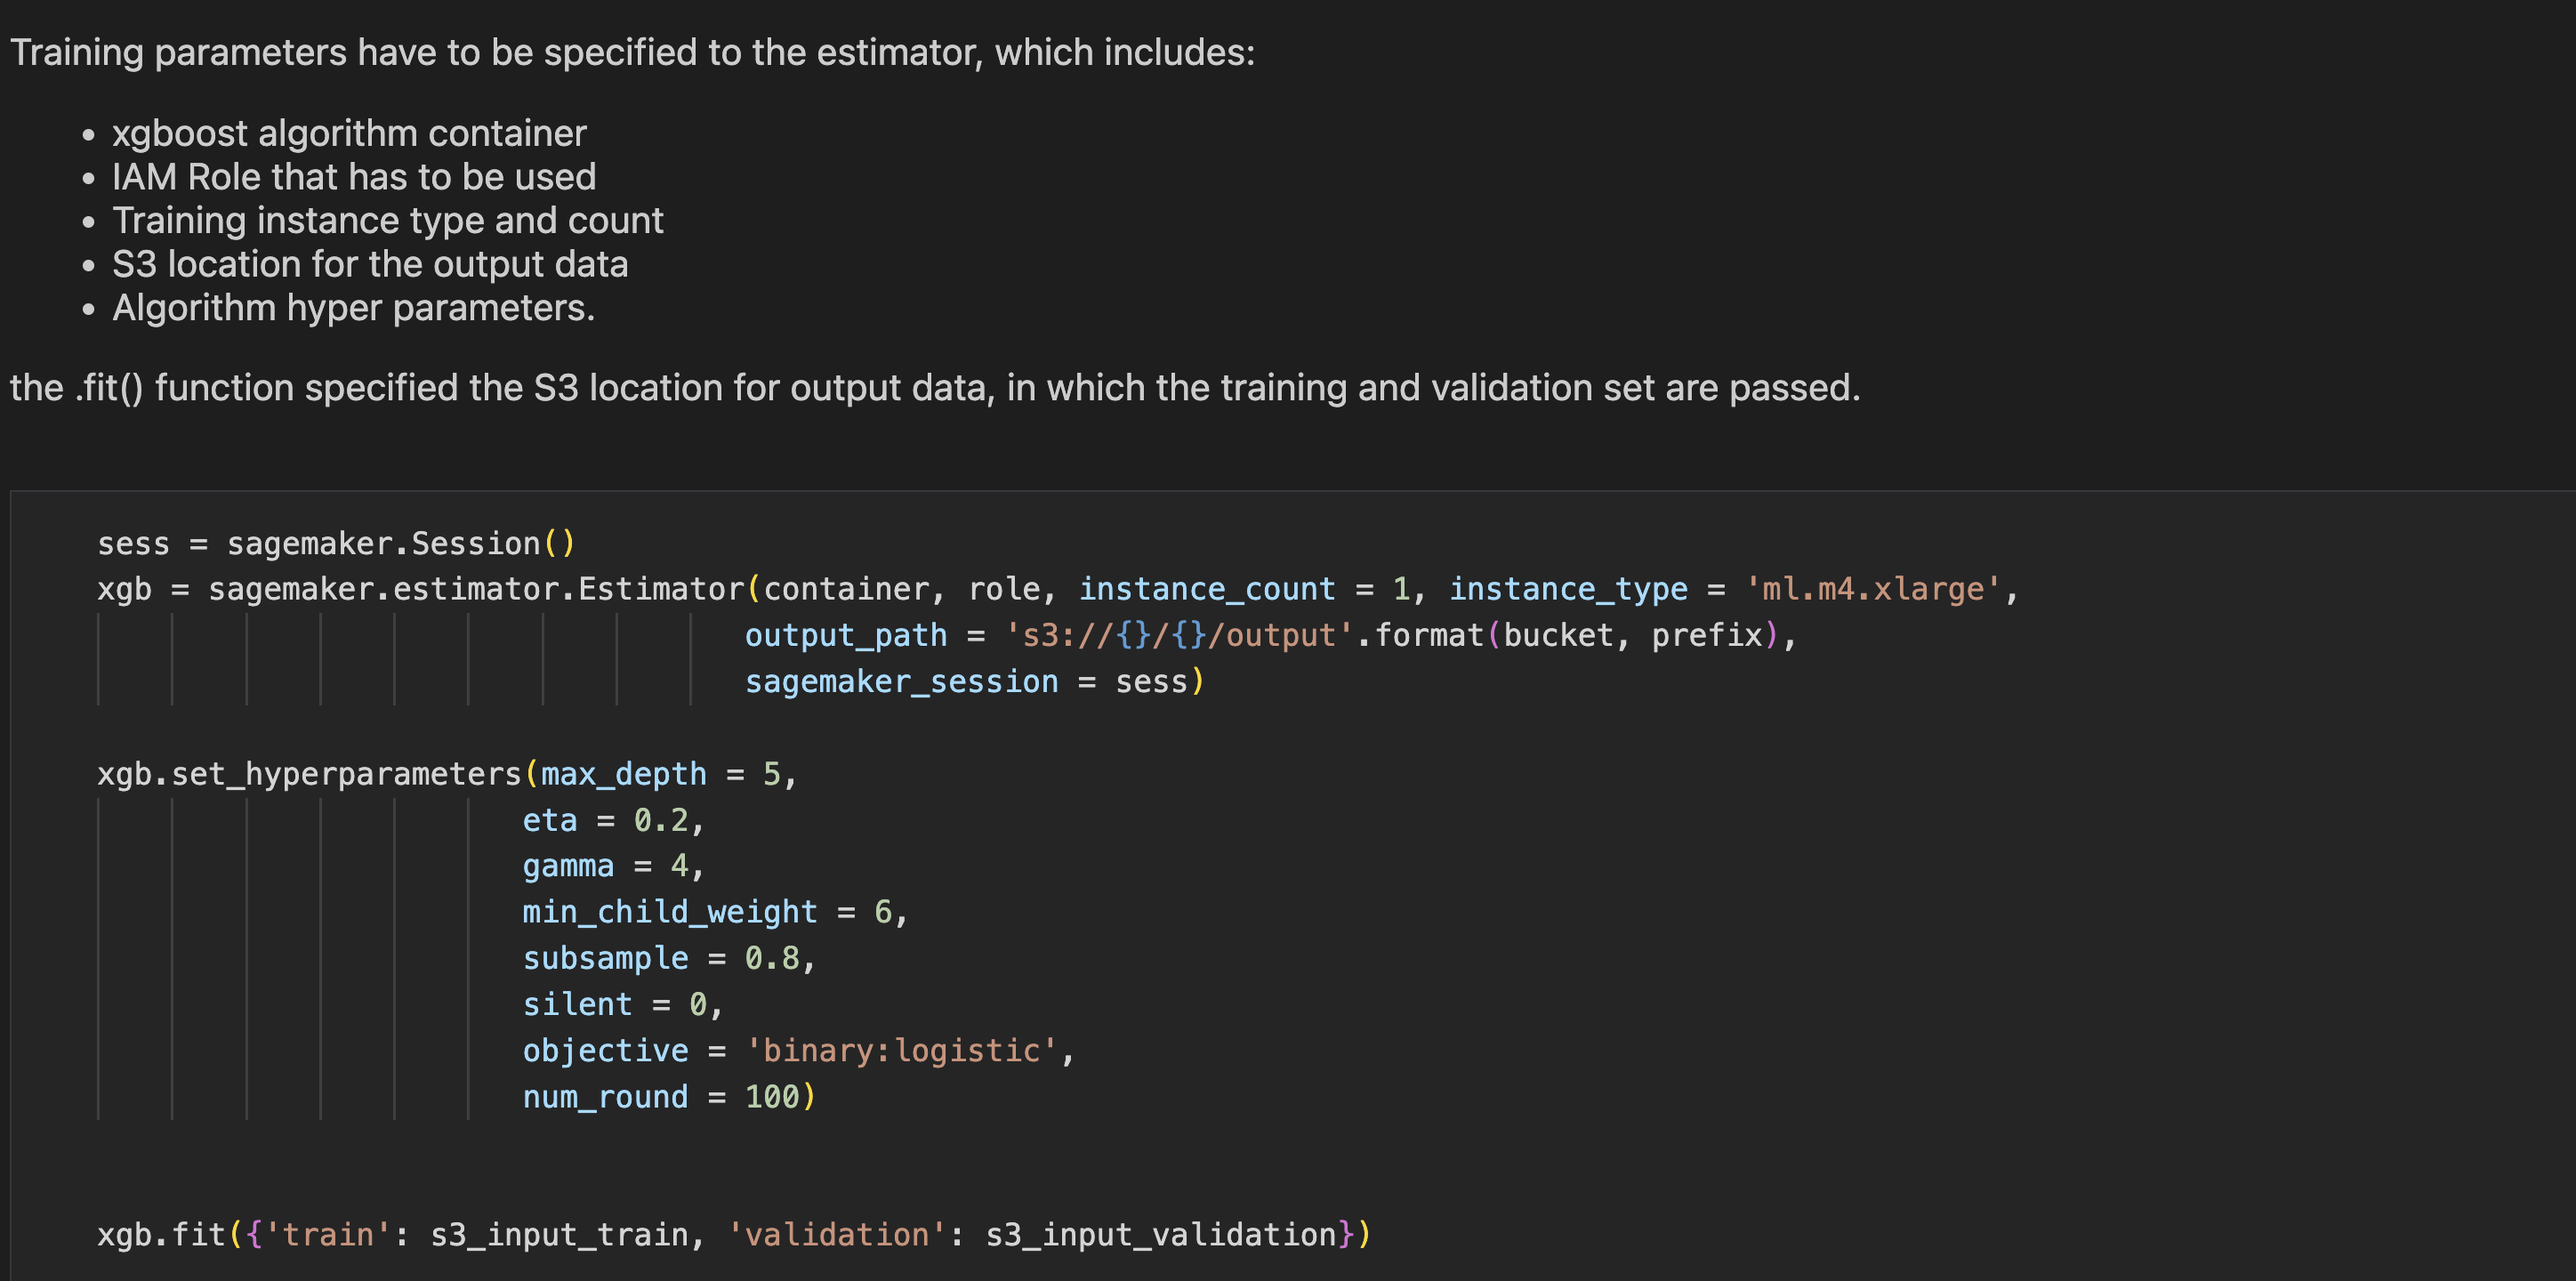
Task: Click 's3_input_validation' variable in fit call
Action: [1160, 1234]
